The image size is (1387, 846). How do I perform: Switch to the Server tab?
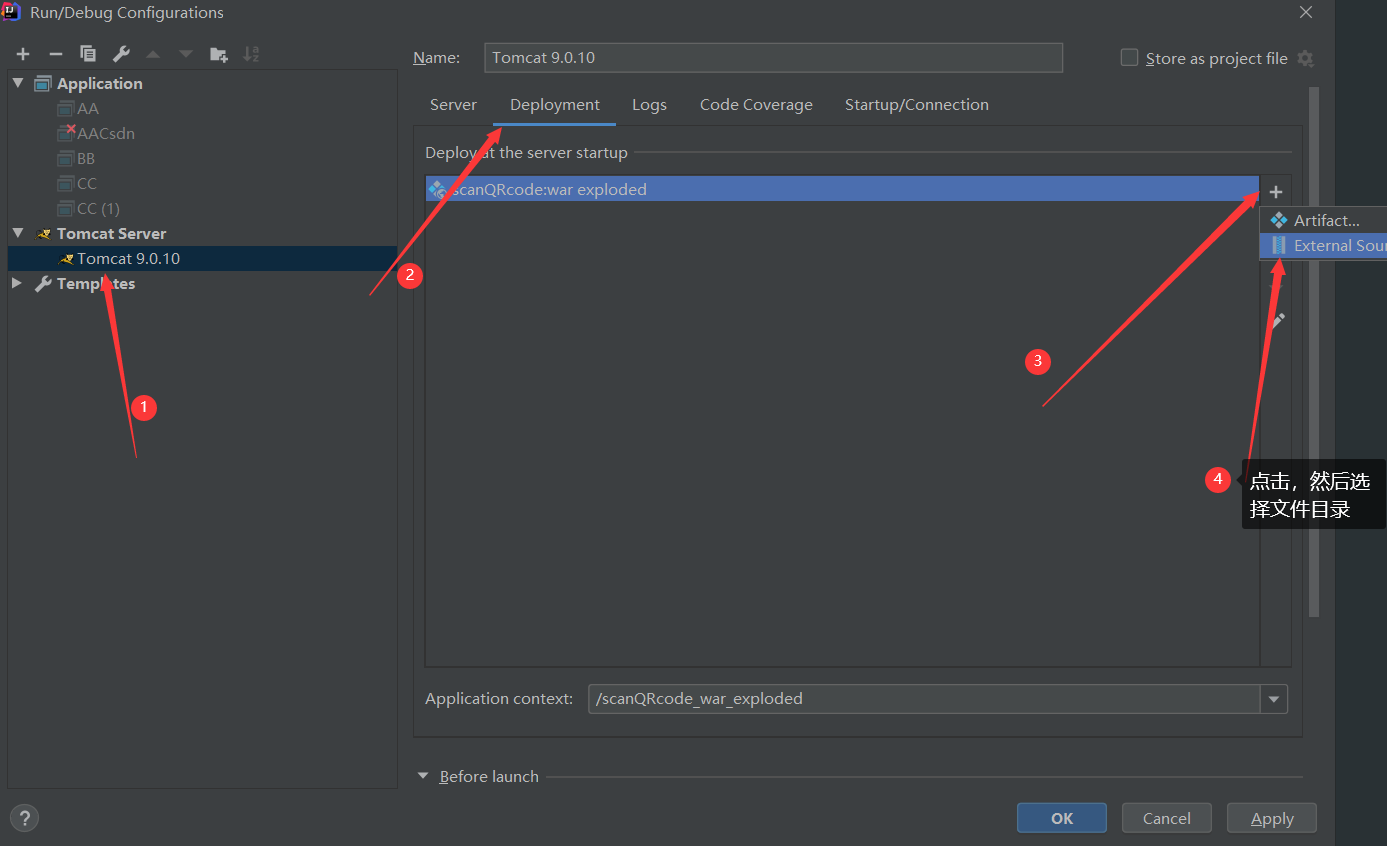click(453, 105)
